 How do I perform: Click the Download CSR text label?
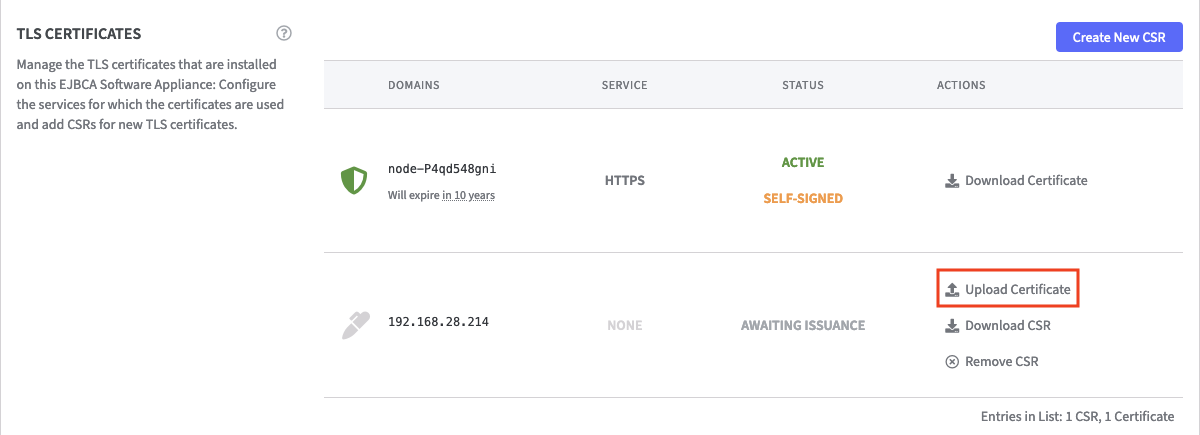point(1007,326)
